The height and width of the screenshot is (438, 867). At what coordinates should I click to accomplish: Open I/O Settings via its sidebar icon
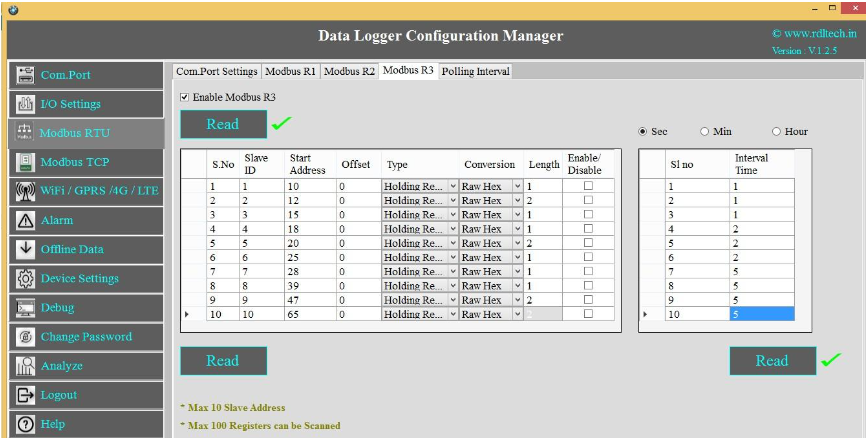click(x=26, y=104)
